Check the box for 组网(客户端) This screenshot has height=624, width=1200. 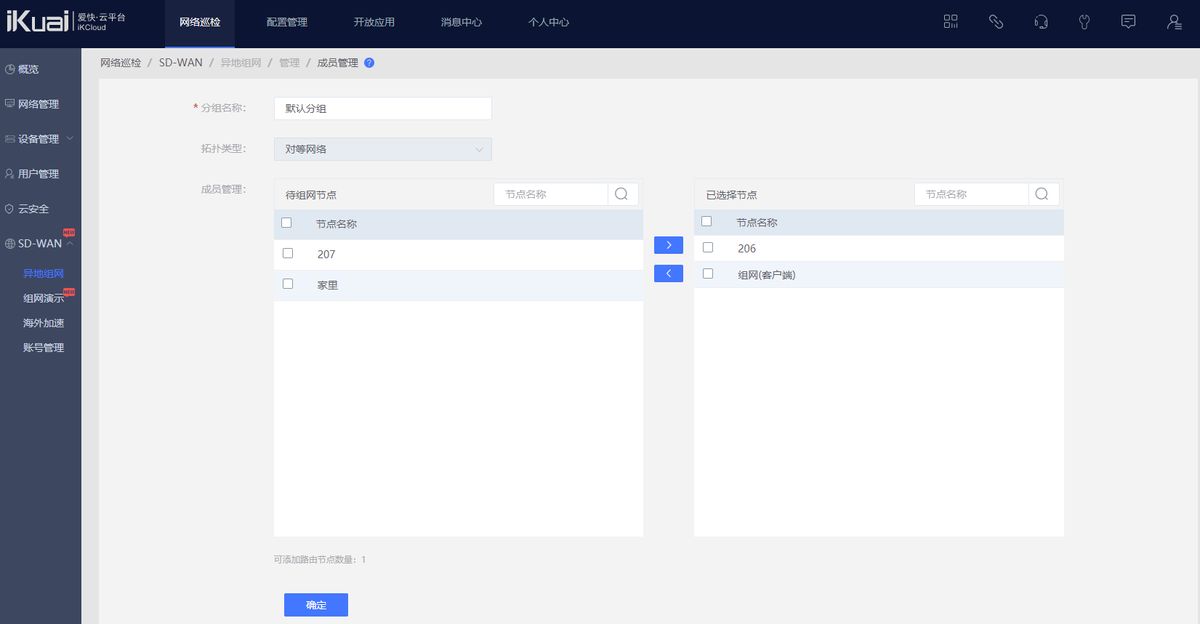[708, 273]
